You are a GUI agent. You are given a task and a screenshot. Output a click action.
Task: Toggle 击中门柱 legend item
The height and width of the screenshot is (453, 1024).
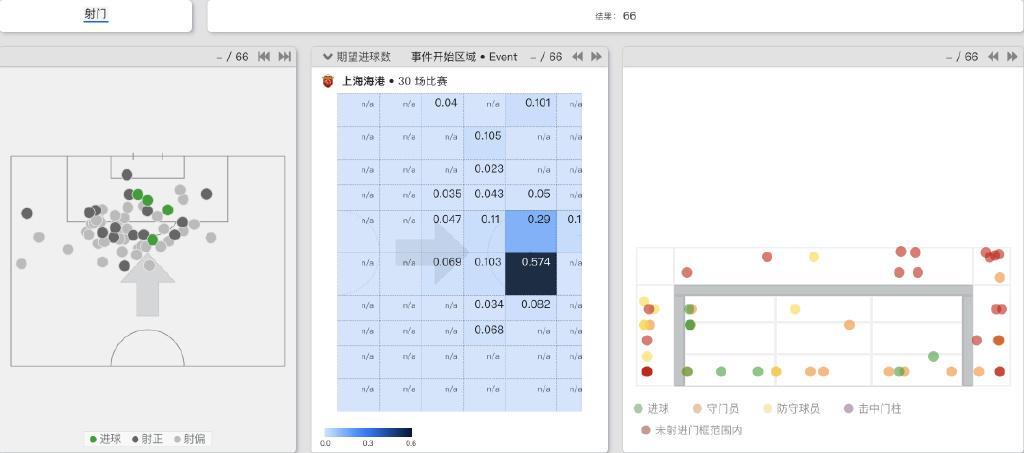pyautogui.click(x=872, y=409)
